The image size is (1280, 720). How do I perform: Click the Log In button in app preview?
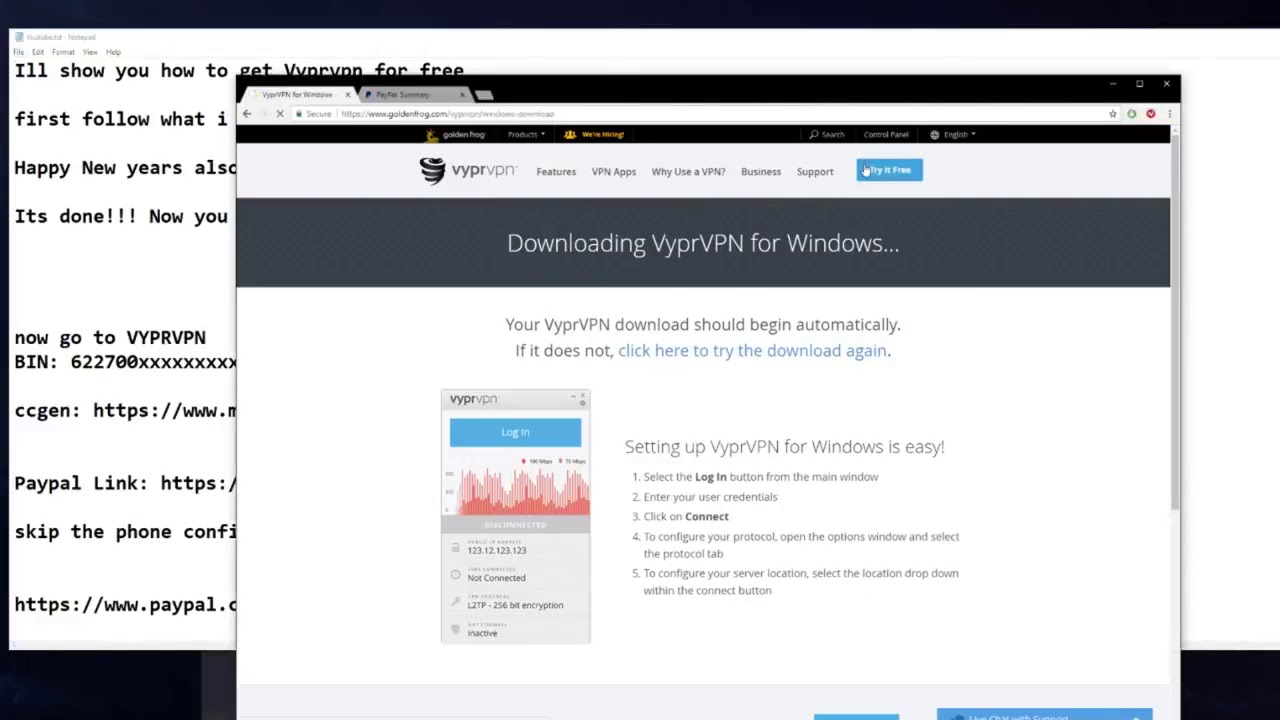point(515,432)
